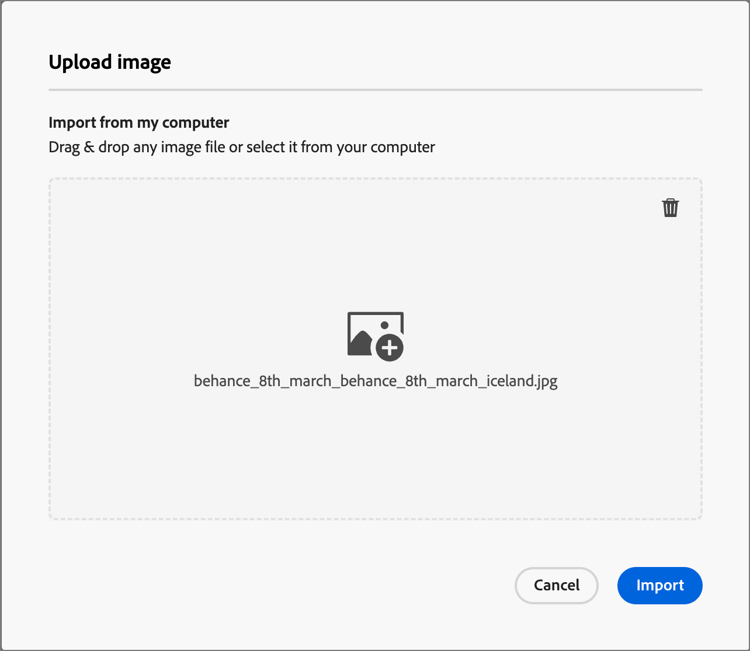Remove behance iceland.jpg using the trash can
This screenshot has height=651, width=750.
coord(670,208)
